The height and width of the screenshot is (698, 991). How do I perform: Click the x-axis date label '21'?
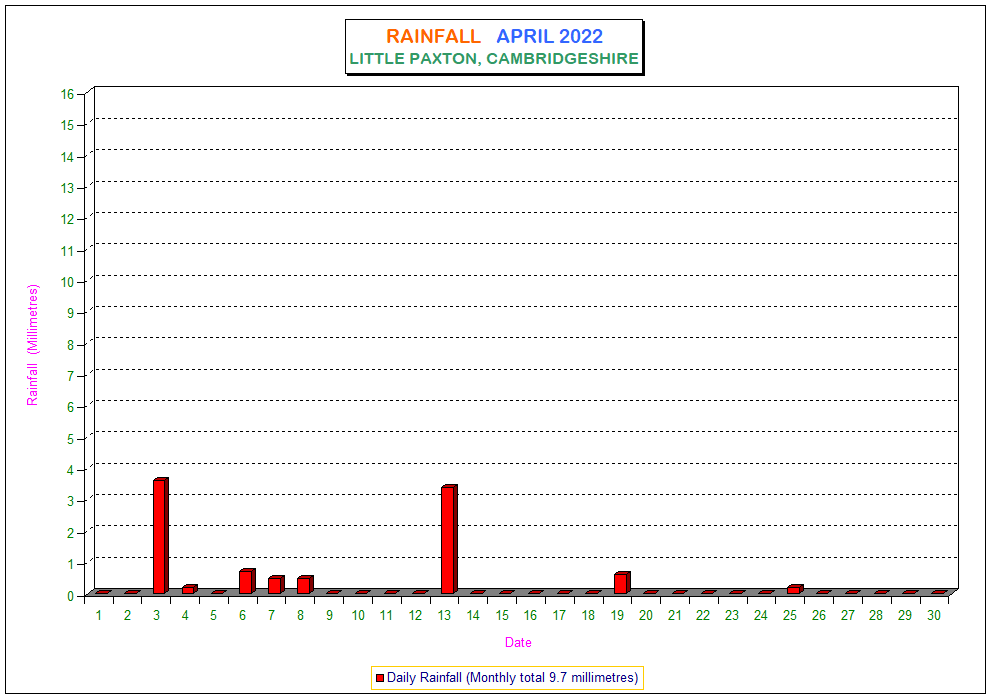pyautogui.click(x=675, y=616)
